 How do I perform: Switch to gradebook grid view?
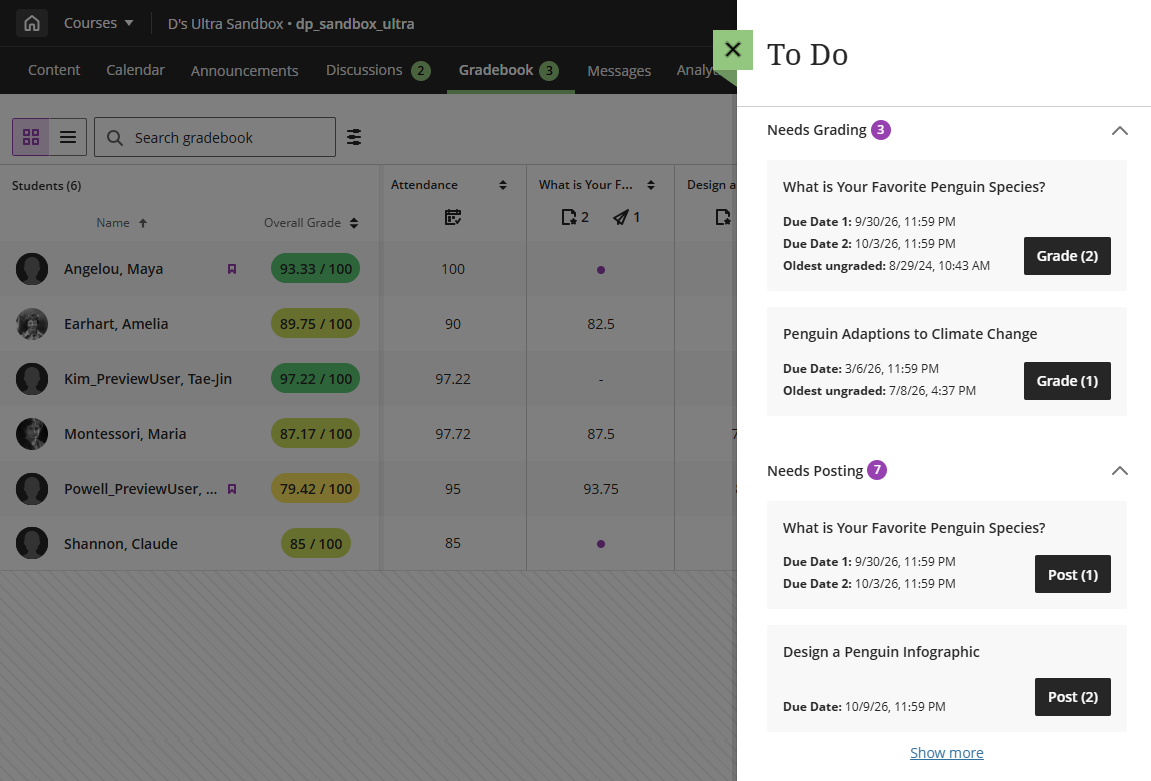pyautogui.click(x=31, y=137)
